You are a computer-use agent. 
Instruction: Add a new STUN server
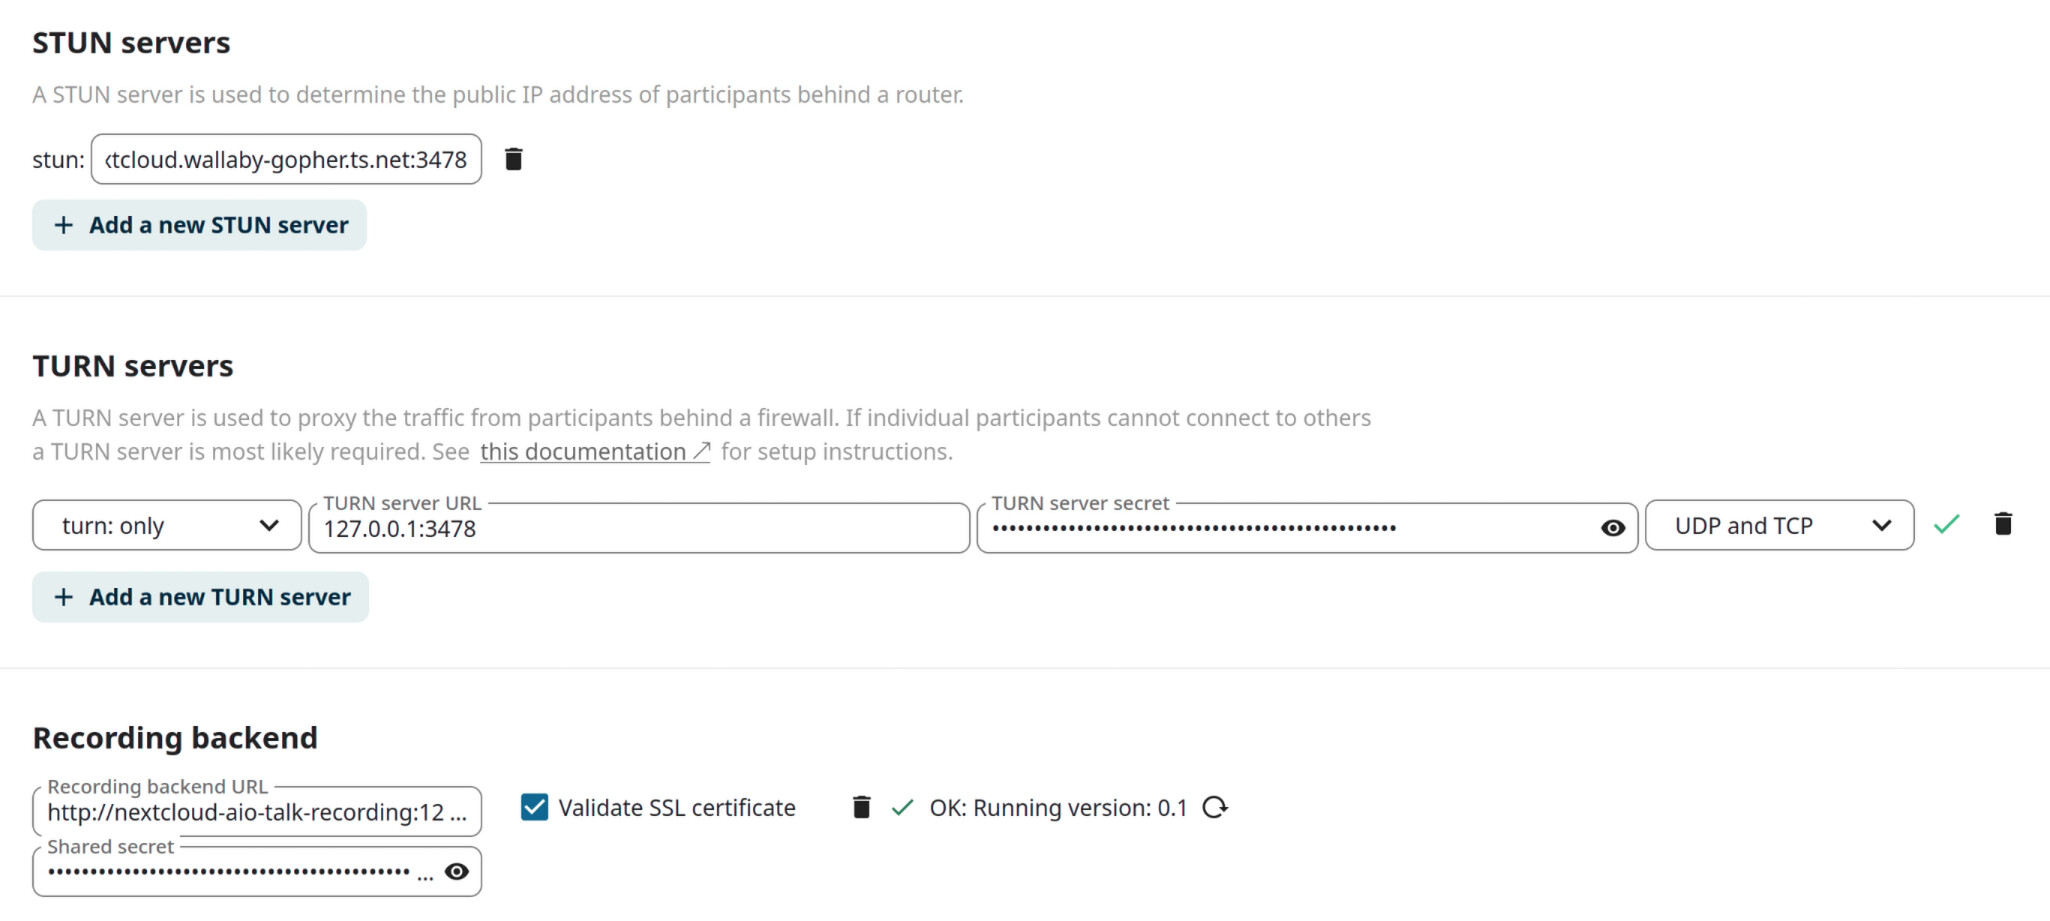coord(200,225)
